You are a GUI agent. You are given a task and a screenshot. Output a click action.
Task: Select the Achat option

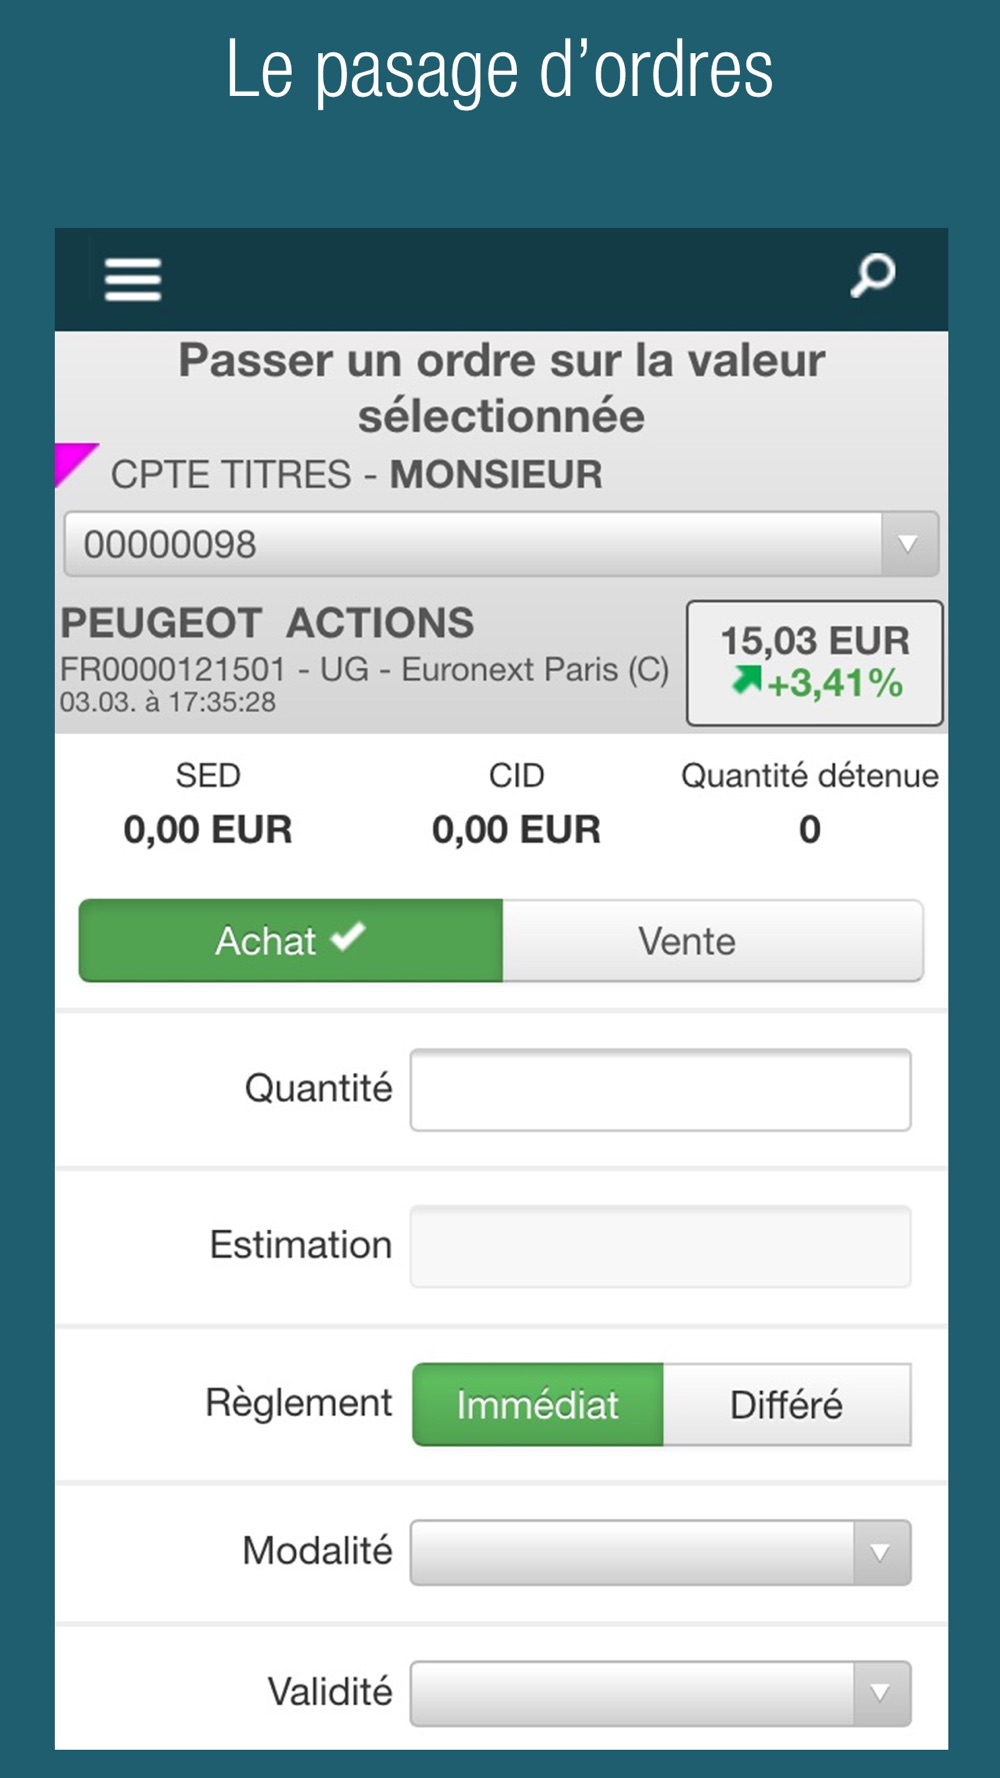(290, 941)
